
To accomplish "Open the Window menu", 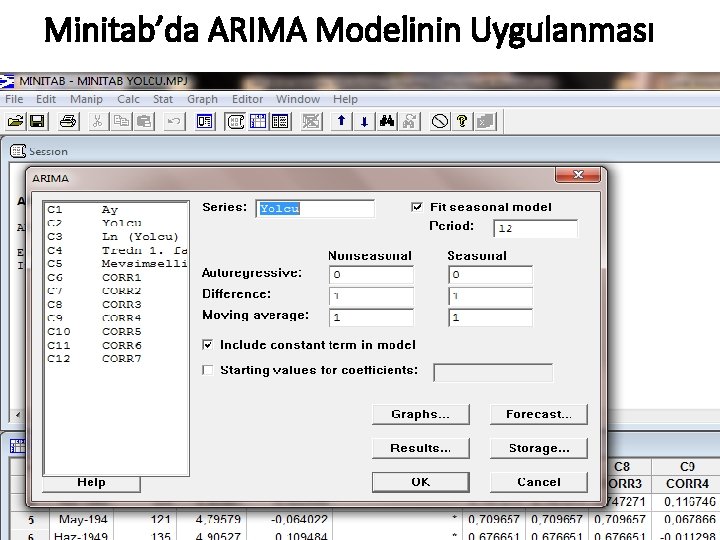I will coord(298,99).
